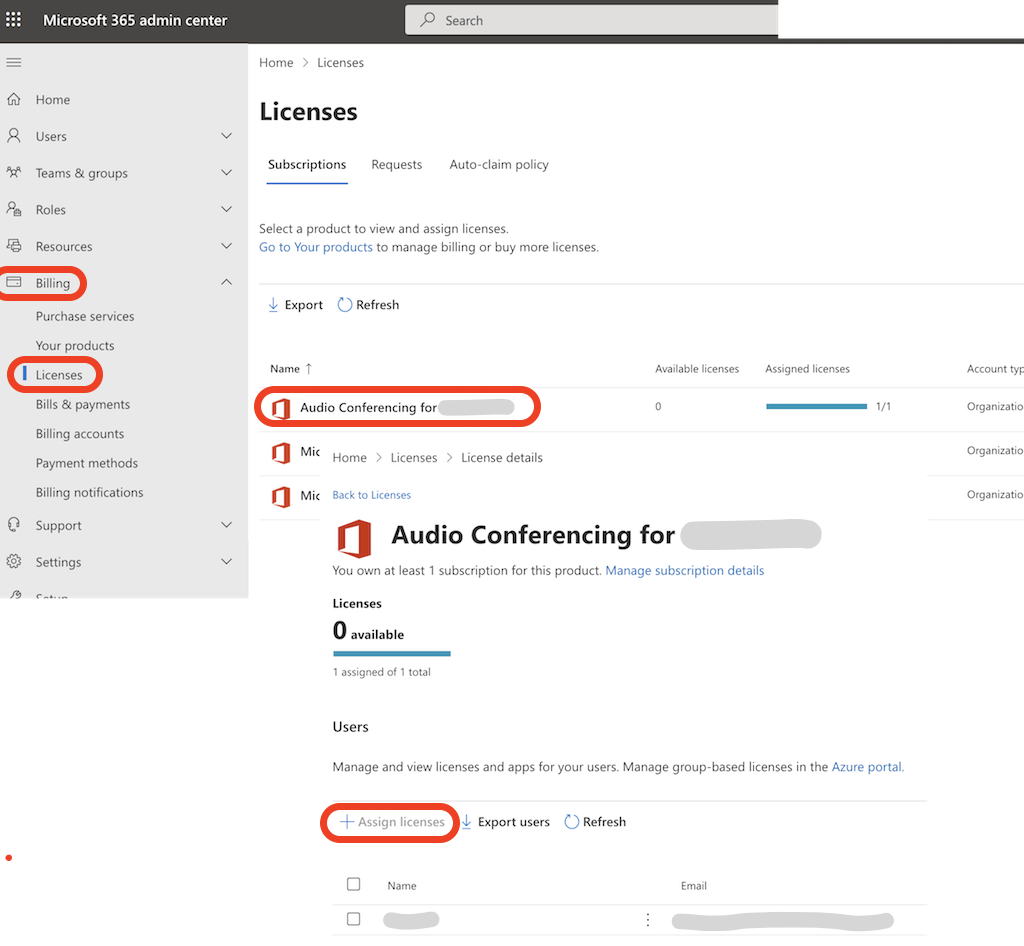The height and width of the screenshot is (946, 1024).
Task: Click the Office icon beside Audio Conferencing
Action: tap(280, 408)
